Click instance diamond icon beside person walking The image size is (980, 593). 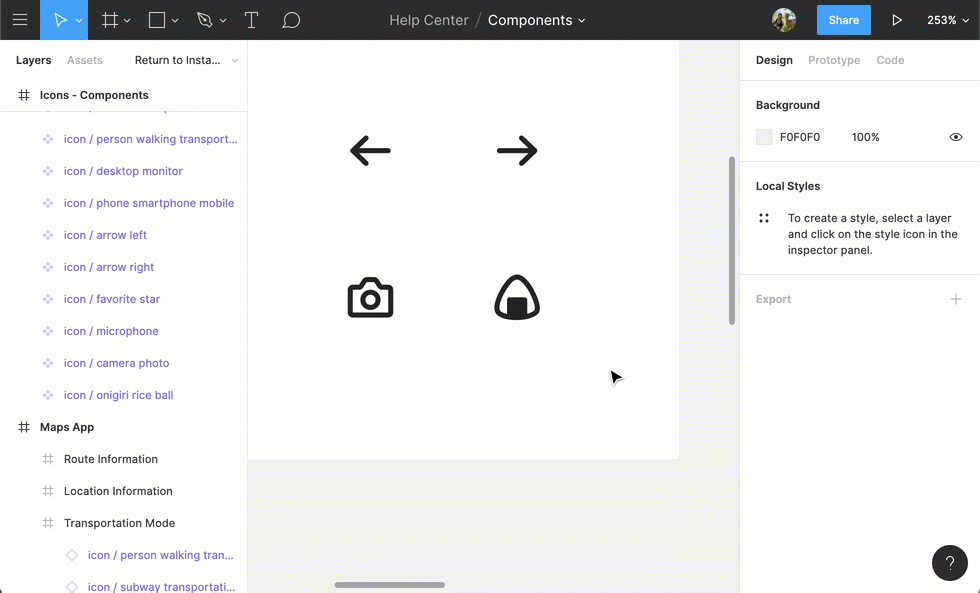[72, 555]
